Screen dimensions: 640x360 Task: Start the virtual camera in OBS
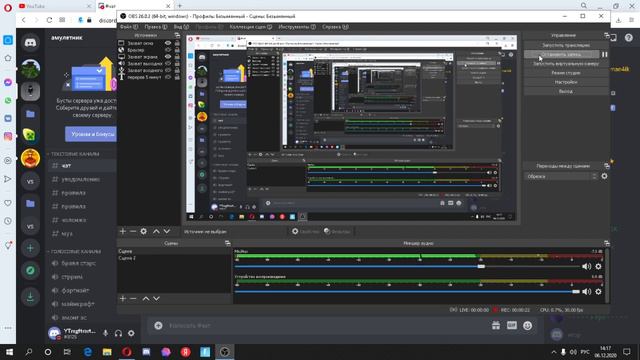tap(566, 64)
